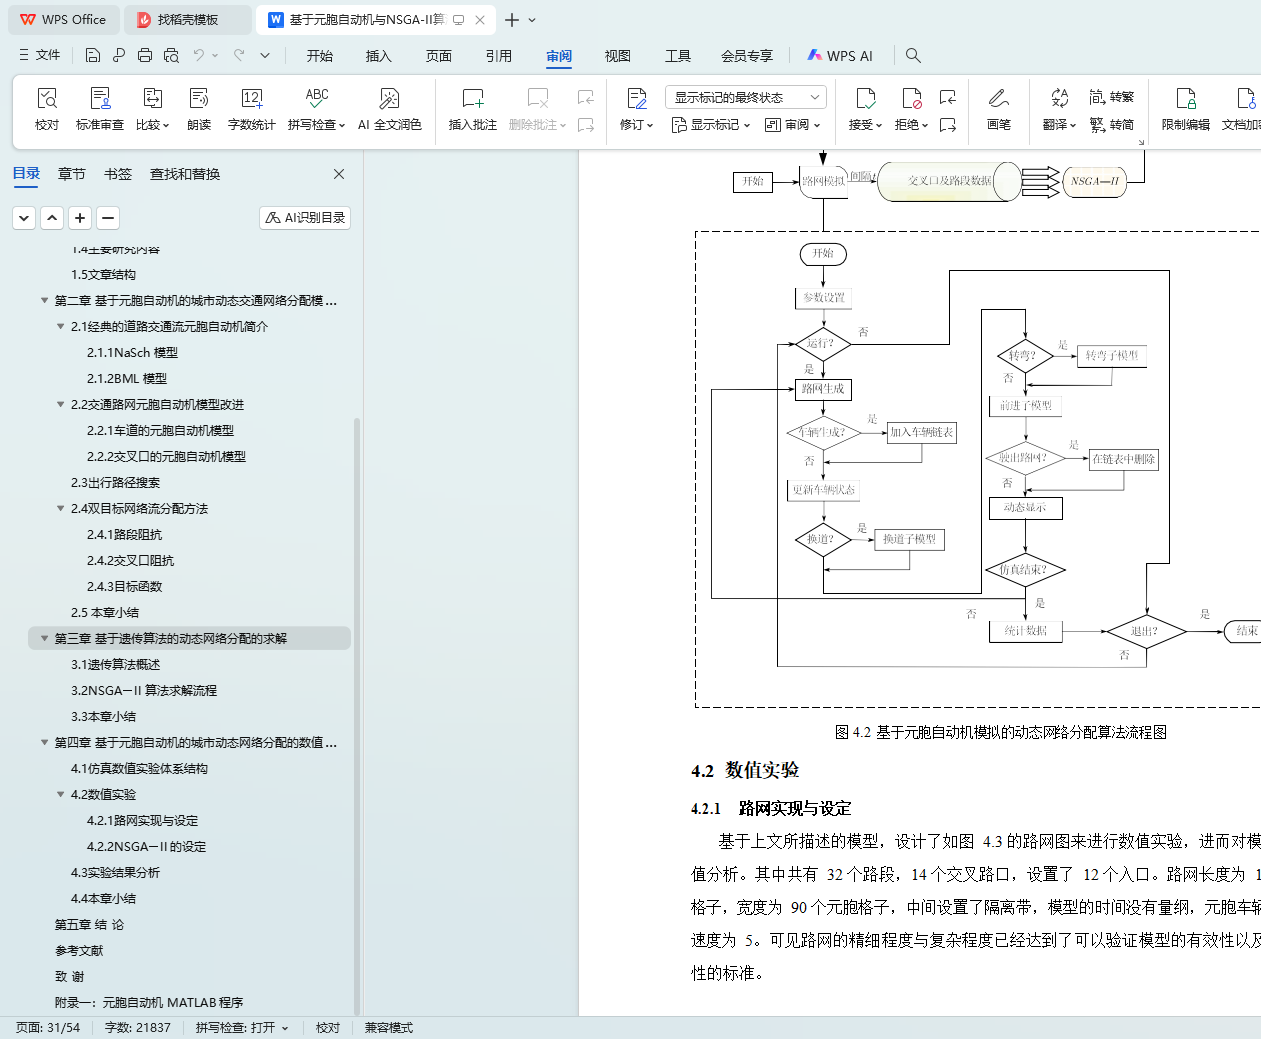
Task: Convert text with 转简 button
Action: [1112, 125]
